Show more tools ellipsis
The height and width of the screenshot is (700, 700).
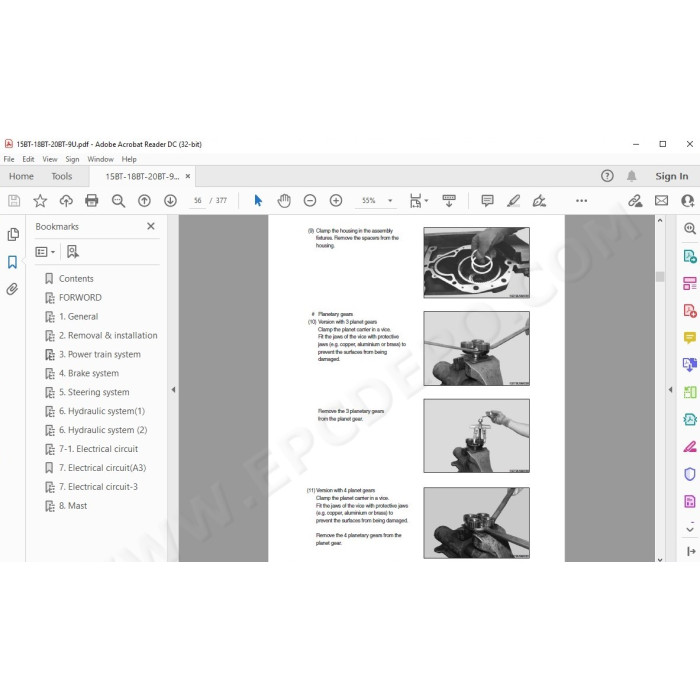pos(581,201)
